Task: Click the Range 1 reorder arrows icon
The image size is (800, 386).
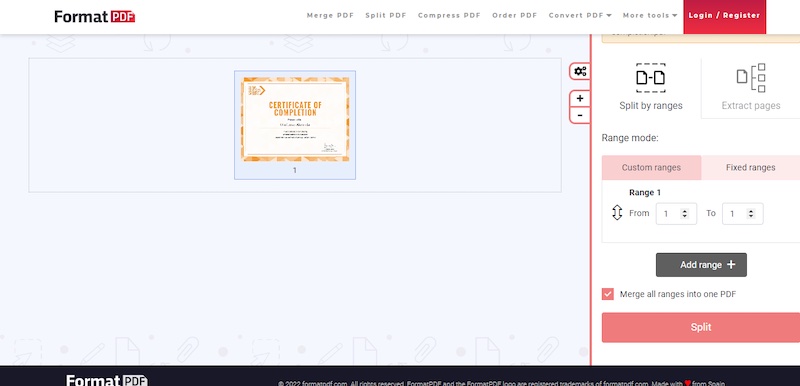Action: (617, 213)
